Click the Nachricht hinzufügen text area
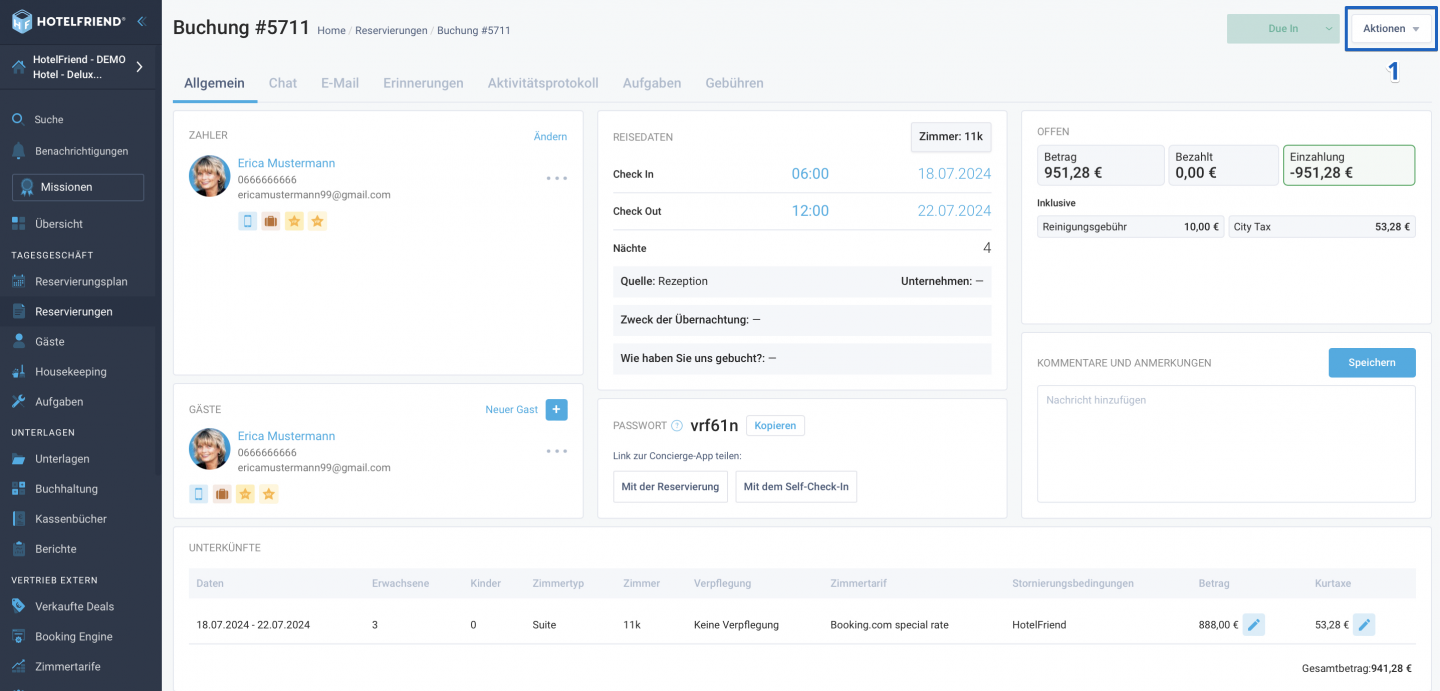1440x691 pixels. pos(1226,444)
